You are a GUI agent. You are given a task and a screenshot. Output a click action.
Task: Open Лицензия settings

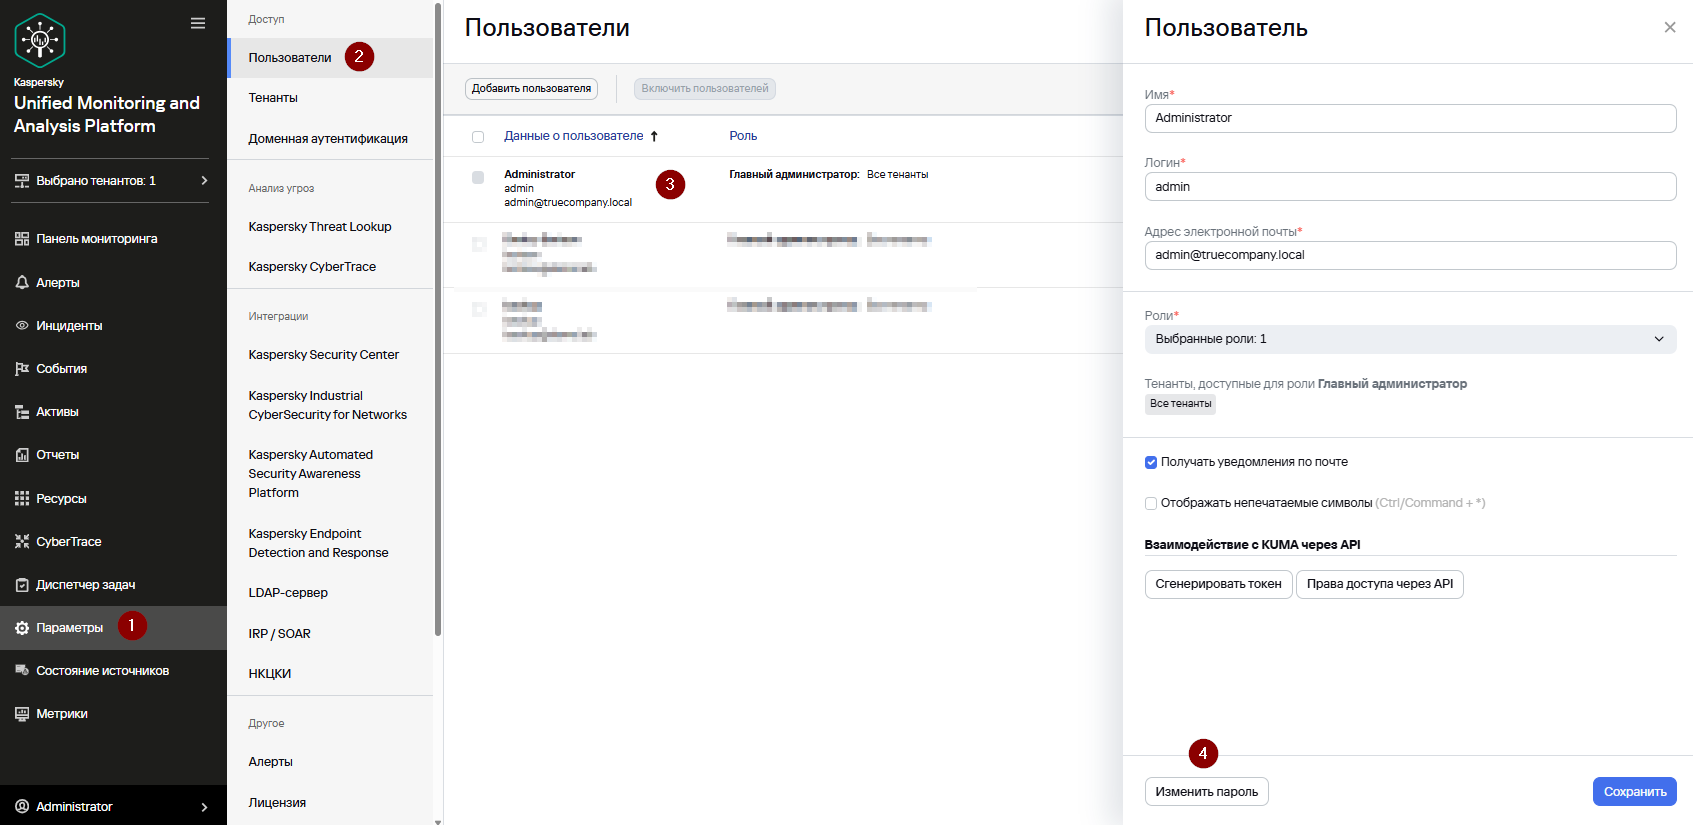coord(277,803)
